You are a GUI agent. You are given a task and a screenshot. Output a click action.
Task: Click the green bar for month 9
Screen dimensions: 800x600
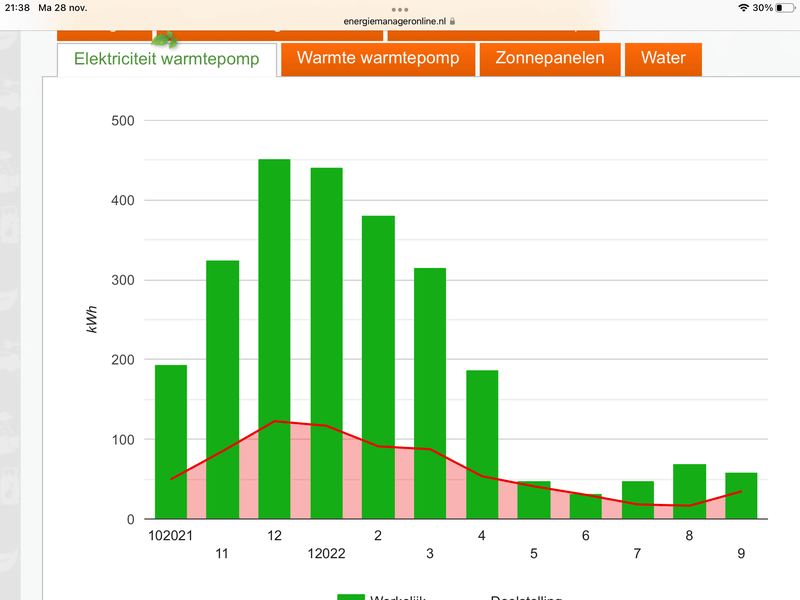pos(741,496)
